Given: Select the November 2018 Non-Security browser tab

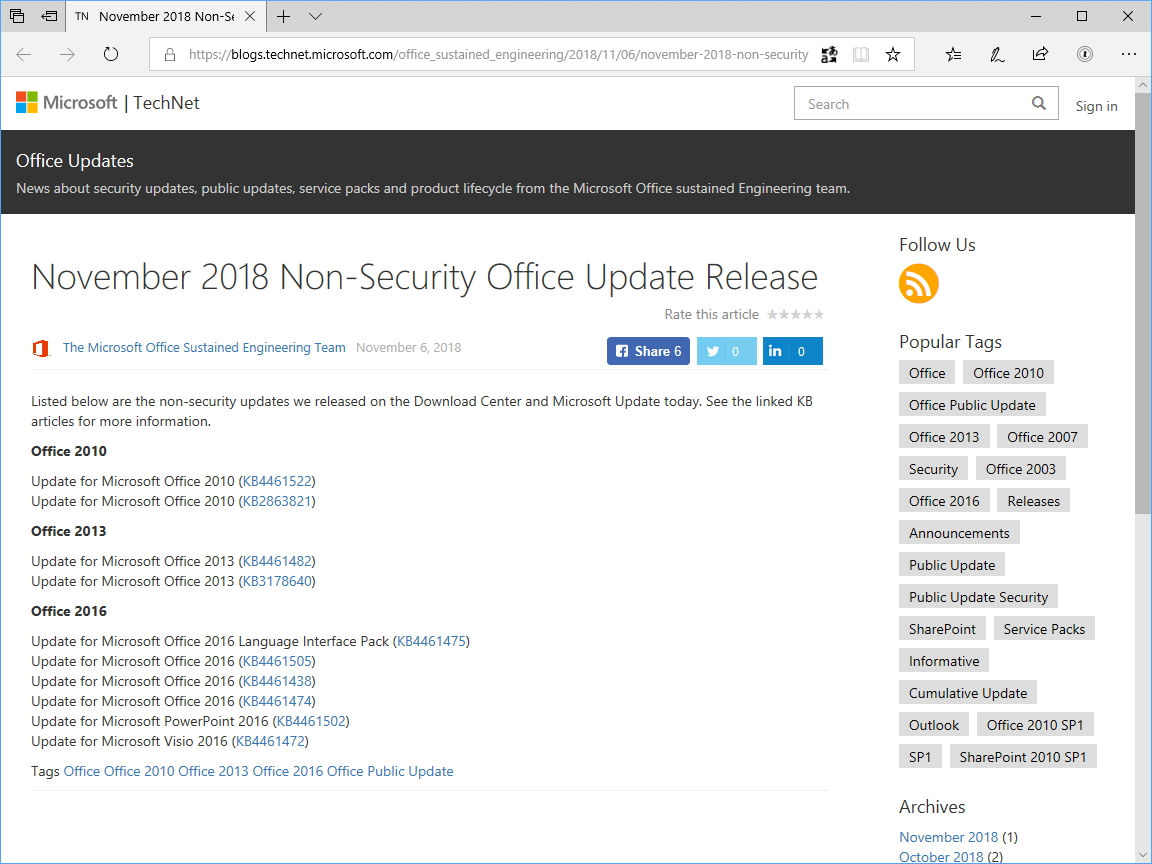Looking at the screenshot, I should [x=160, y=17].
